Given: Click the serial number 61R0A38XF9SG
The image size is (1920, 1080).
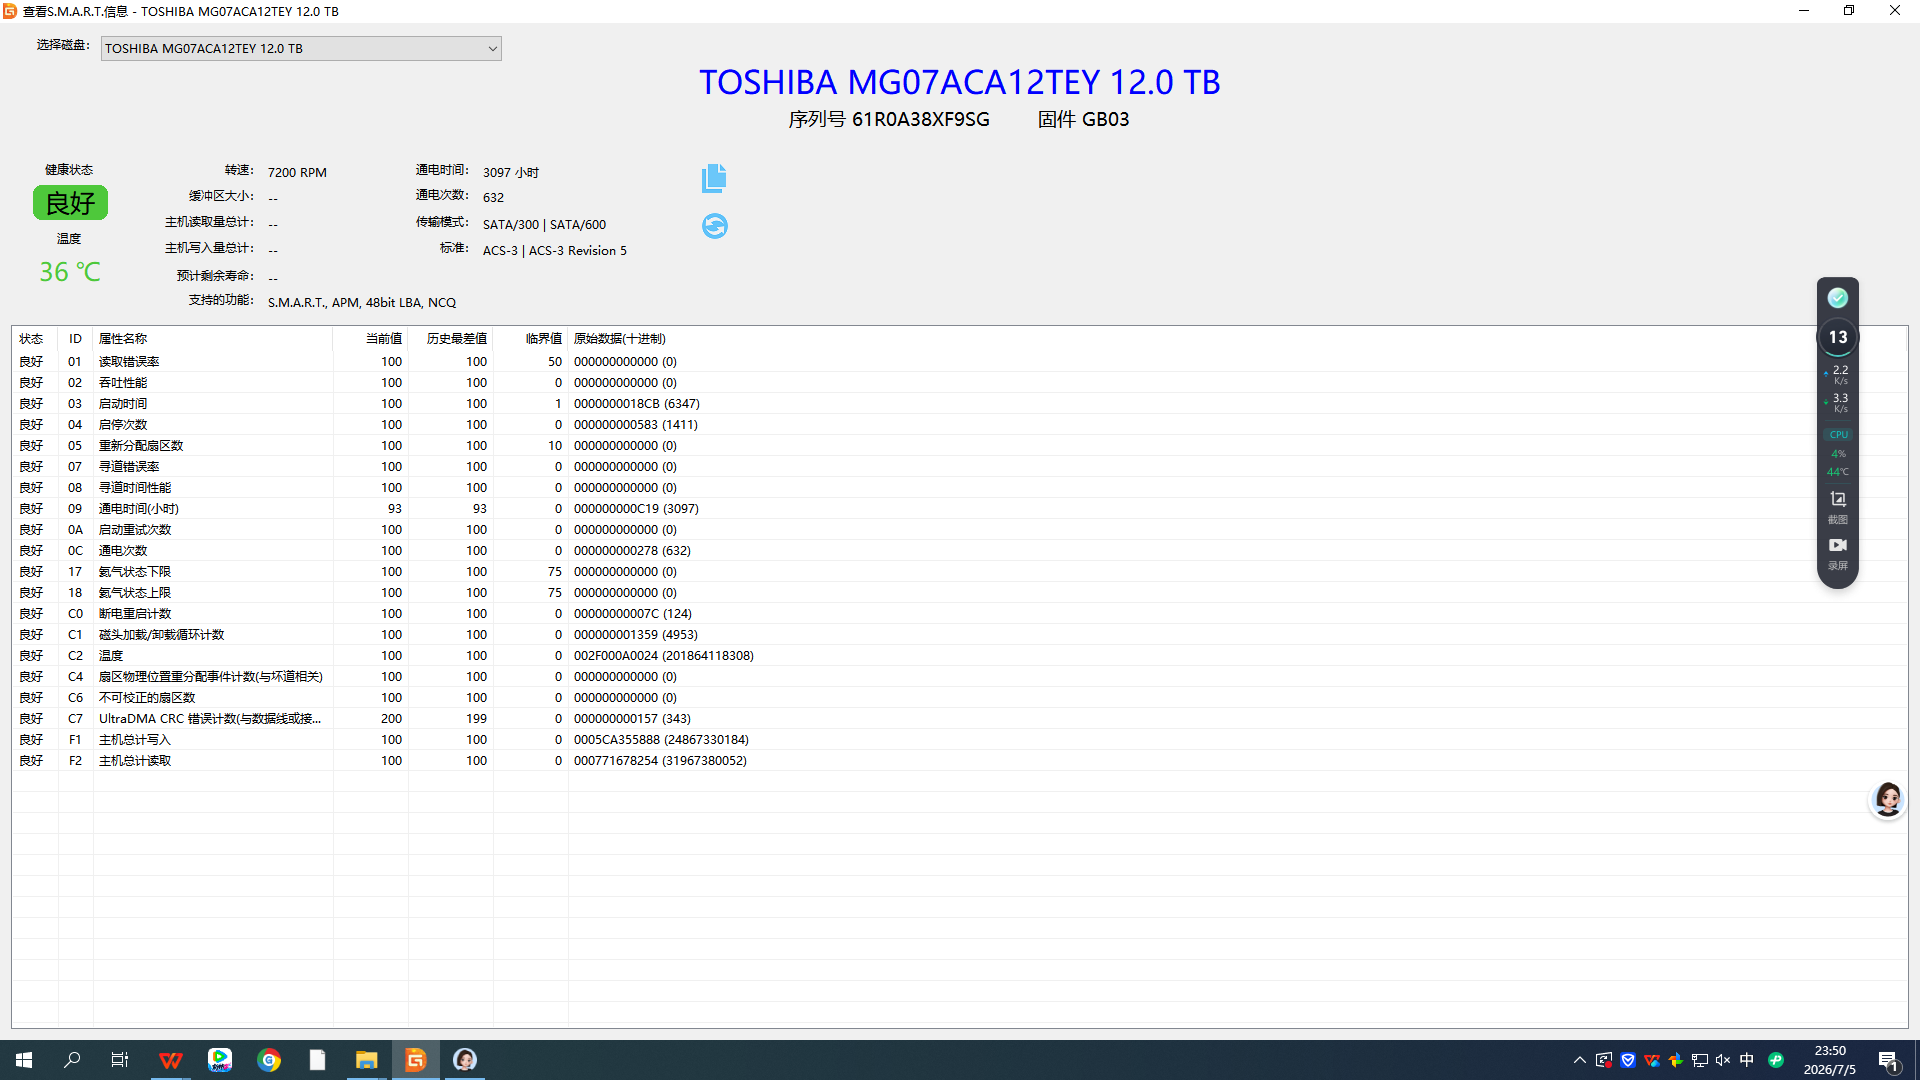Looking at the screenshot, I should click(x=921, y=119).
